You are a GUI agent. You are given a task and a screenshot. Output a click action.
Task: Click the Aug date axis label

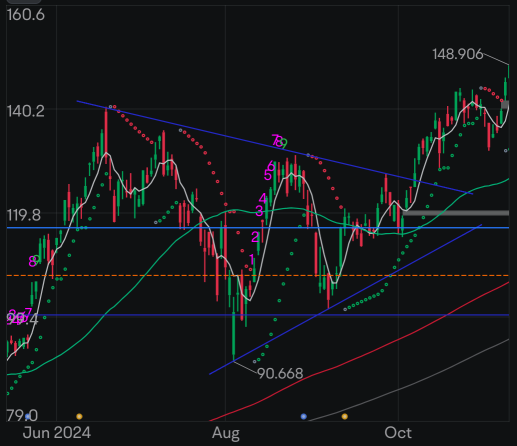226,433
